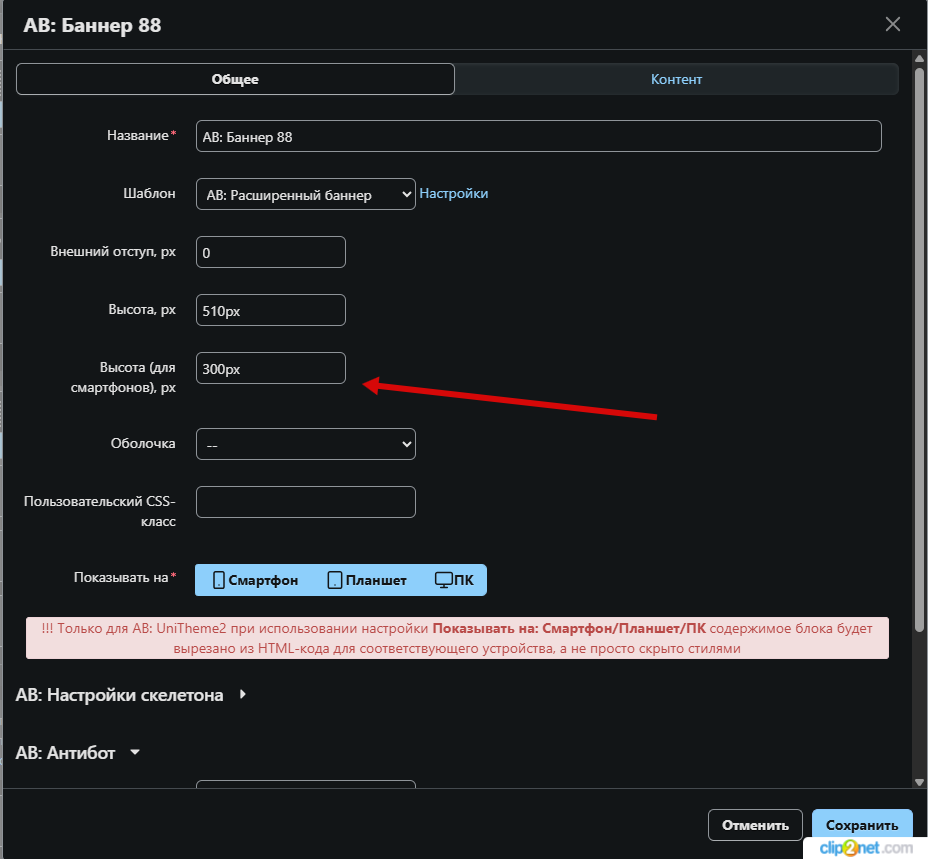Viewport: 928px width, 859px height.
Task: Toggle the Планшет display option
Action: (x=367, y=580)
